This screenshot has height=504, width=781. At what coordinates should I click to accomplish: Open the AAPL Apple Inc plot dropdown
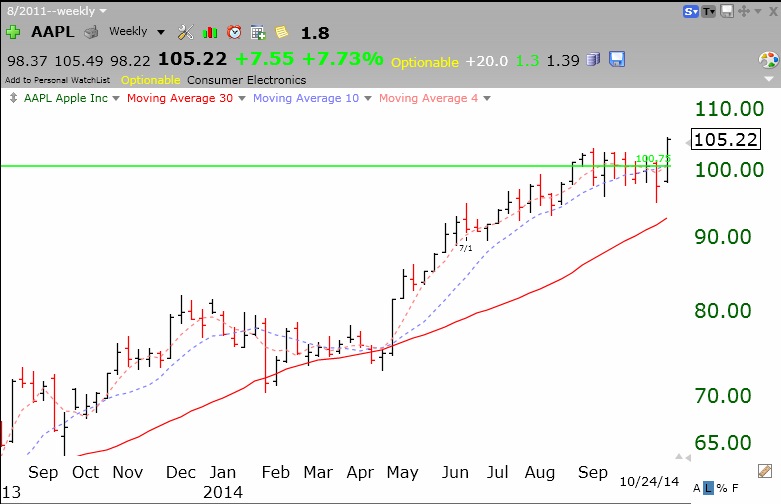point(116,99)
